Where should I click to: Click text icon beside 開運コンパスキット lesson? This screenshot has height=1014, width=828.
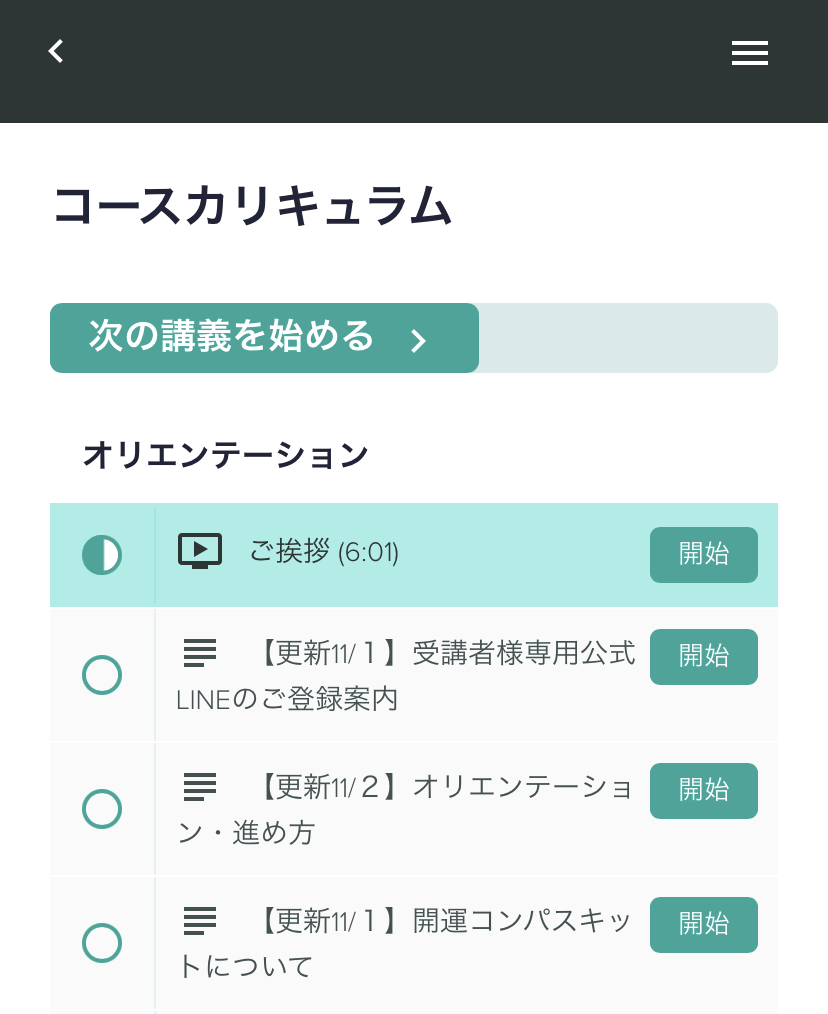[200, 920]
